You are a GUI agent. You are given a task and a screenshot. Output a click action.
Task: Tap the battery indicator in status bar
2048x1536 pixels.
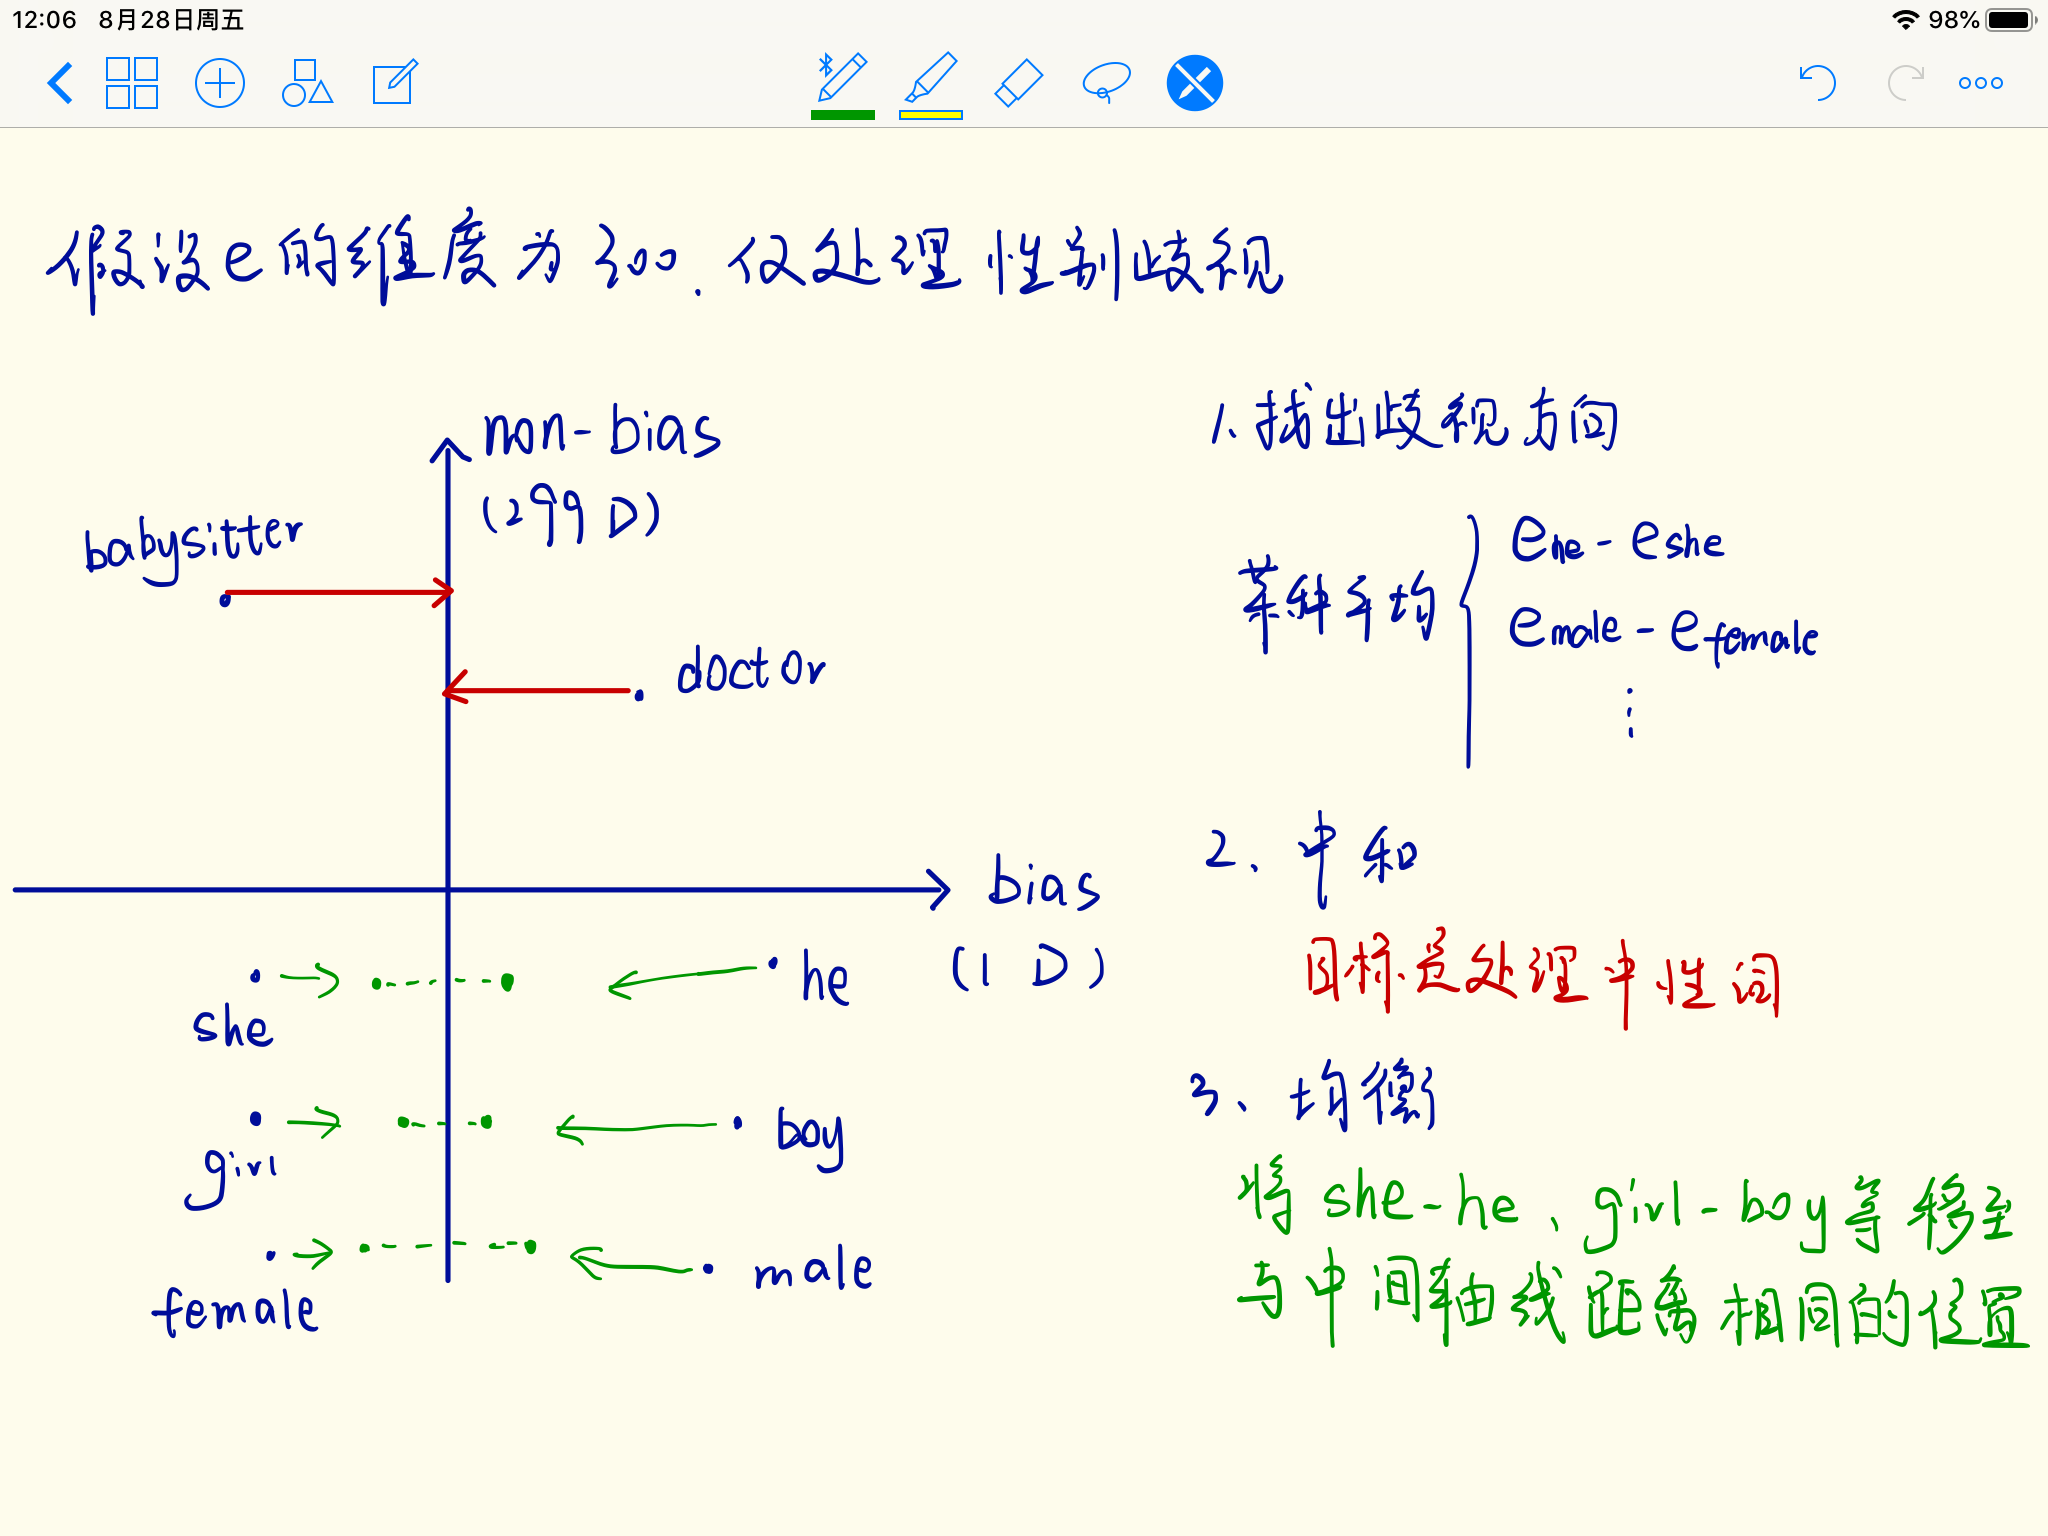coord(2011,20)
